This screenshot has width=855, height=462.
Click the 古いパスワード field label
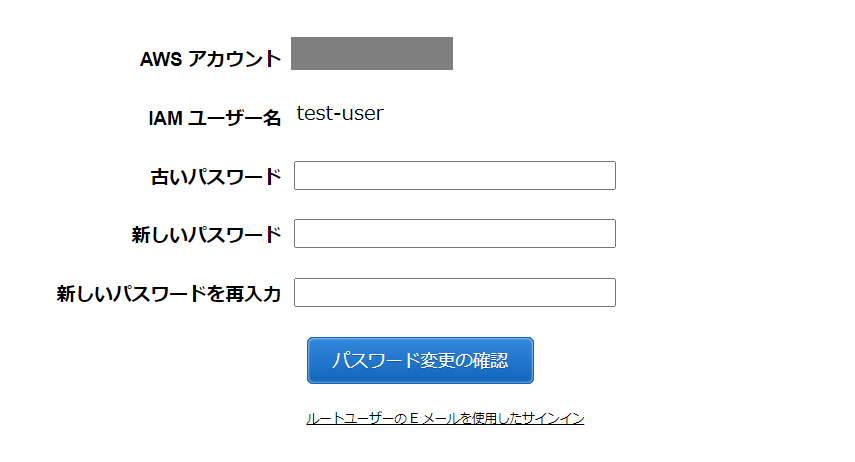(x=215, y=177)
